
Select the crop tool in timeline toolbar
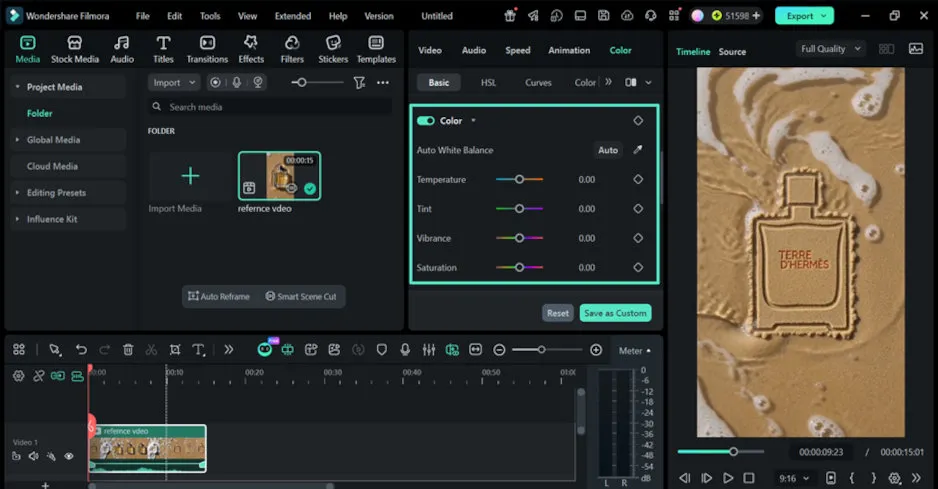coord(175,350)
